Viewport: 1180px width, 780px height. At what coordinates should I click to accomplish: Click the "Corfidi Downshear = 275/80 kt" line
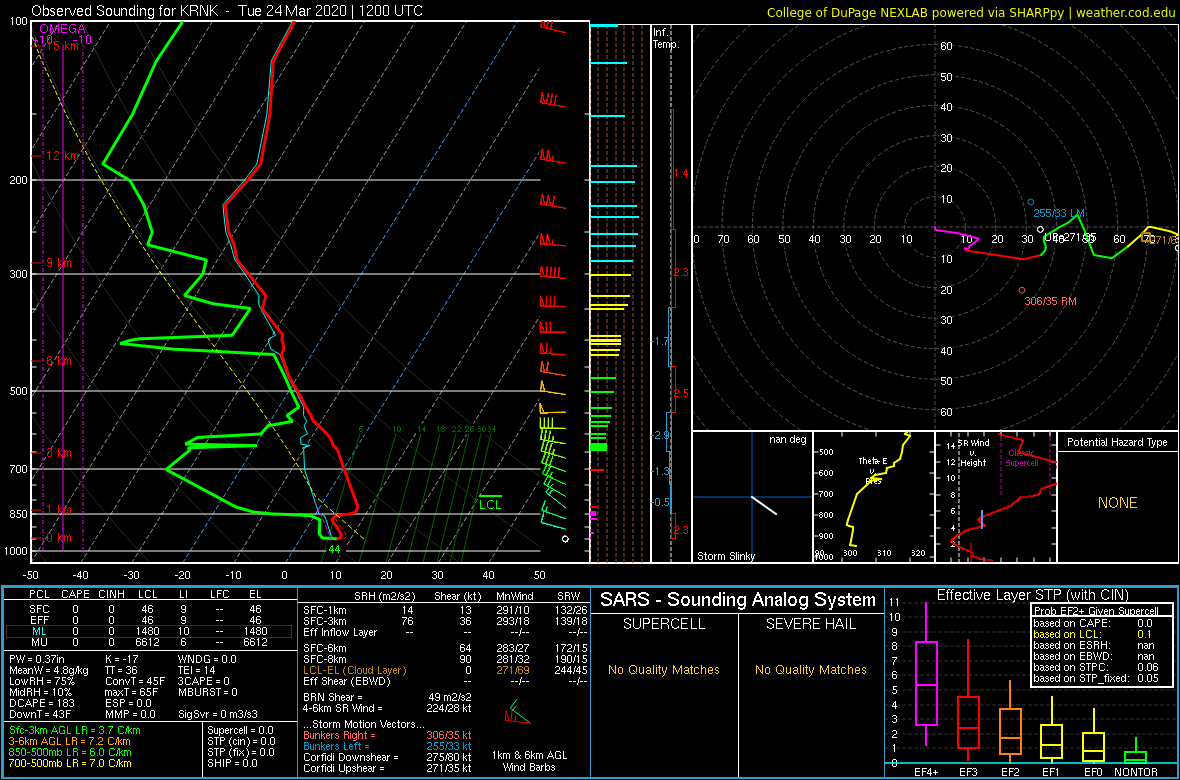pyautogui.click(x=388, y=758)
